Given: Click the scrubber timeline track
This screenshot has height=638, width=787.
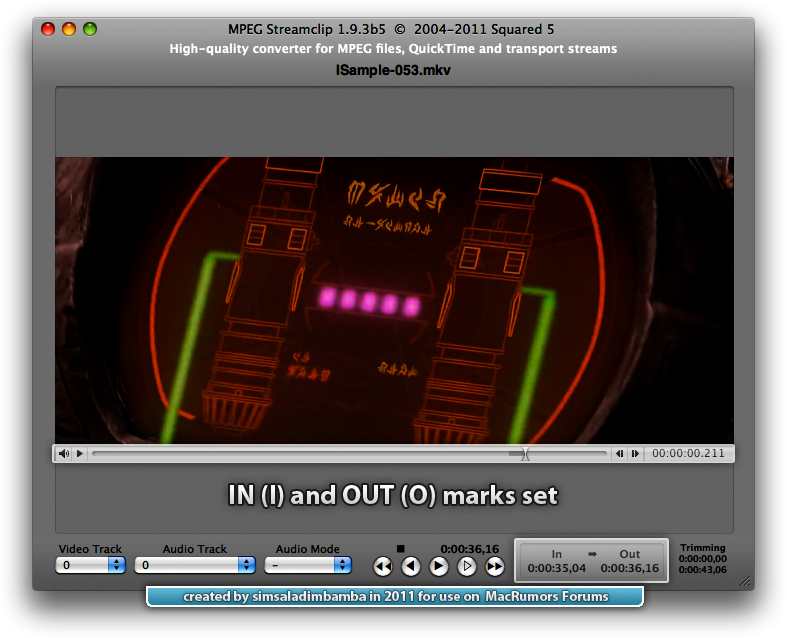Looking at the screenshot, I should coord(349,454).
